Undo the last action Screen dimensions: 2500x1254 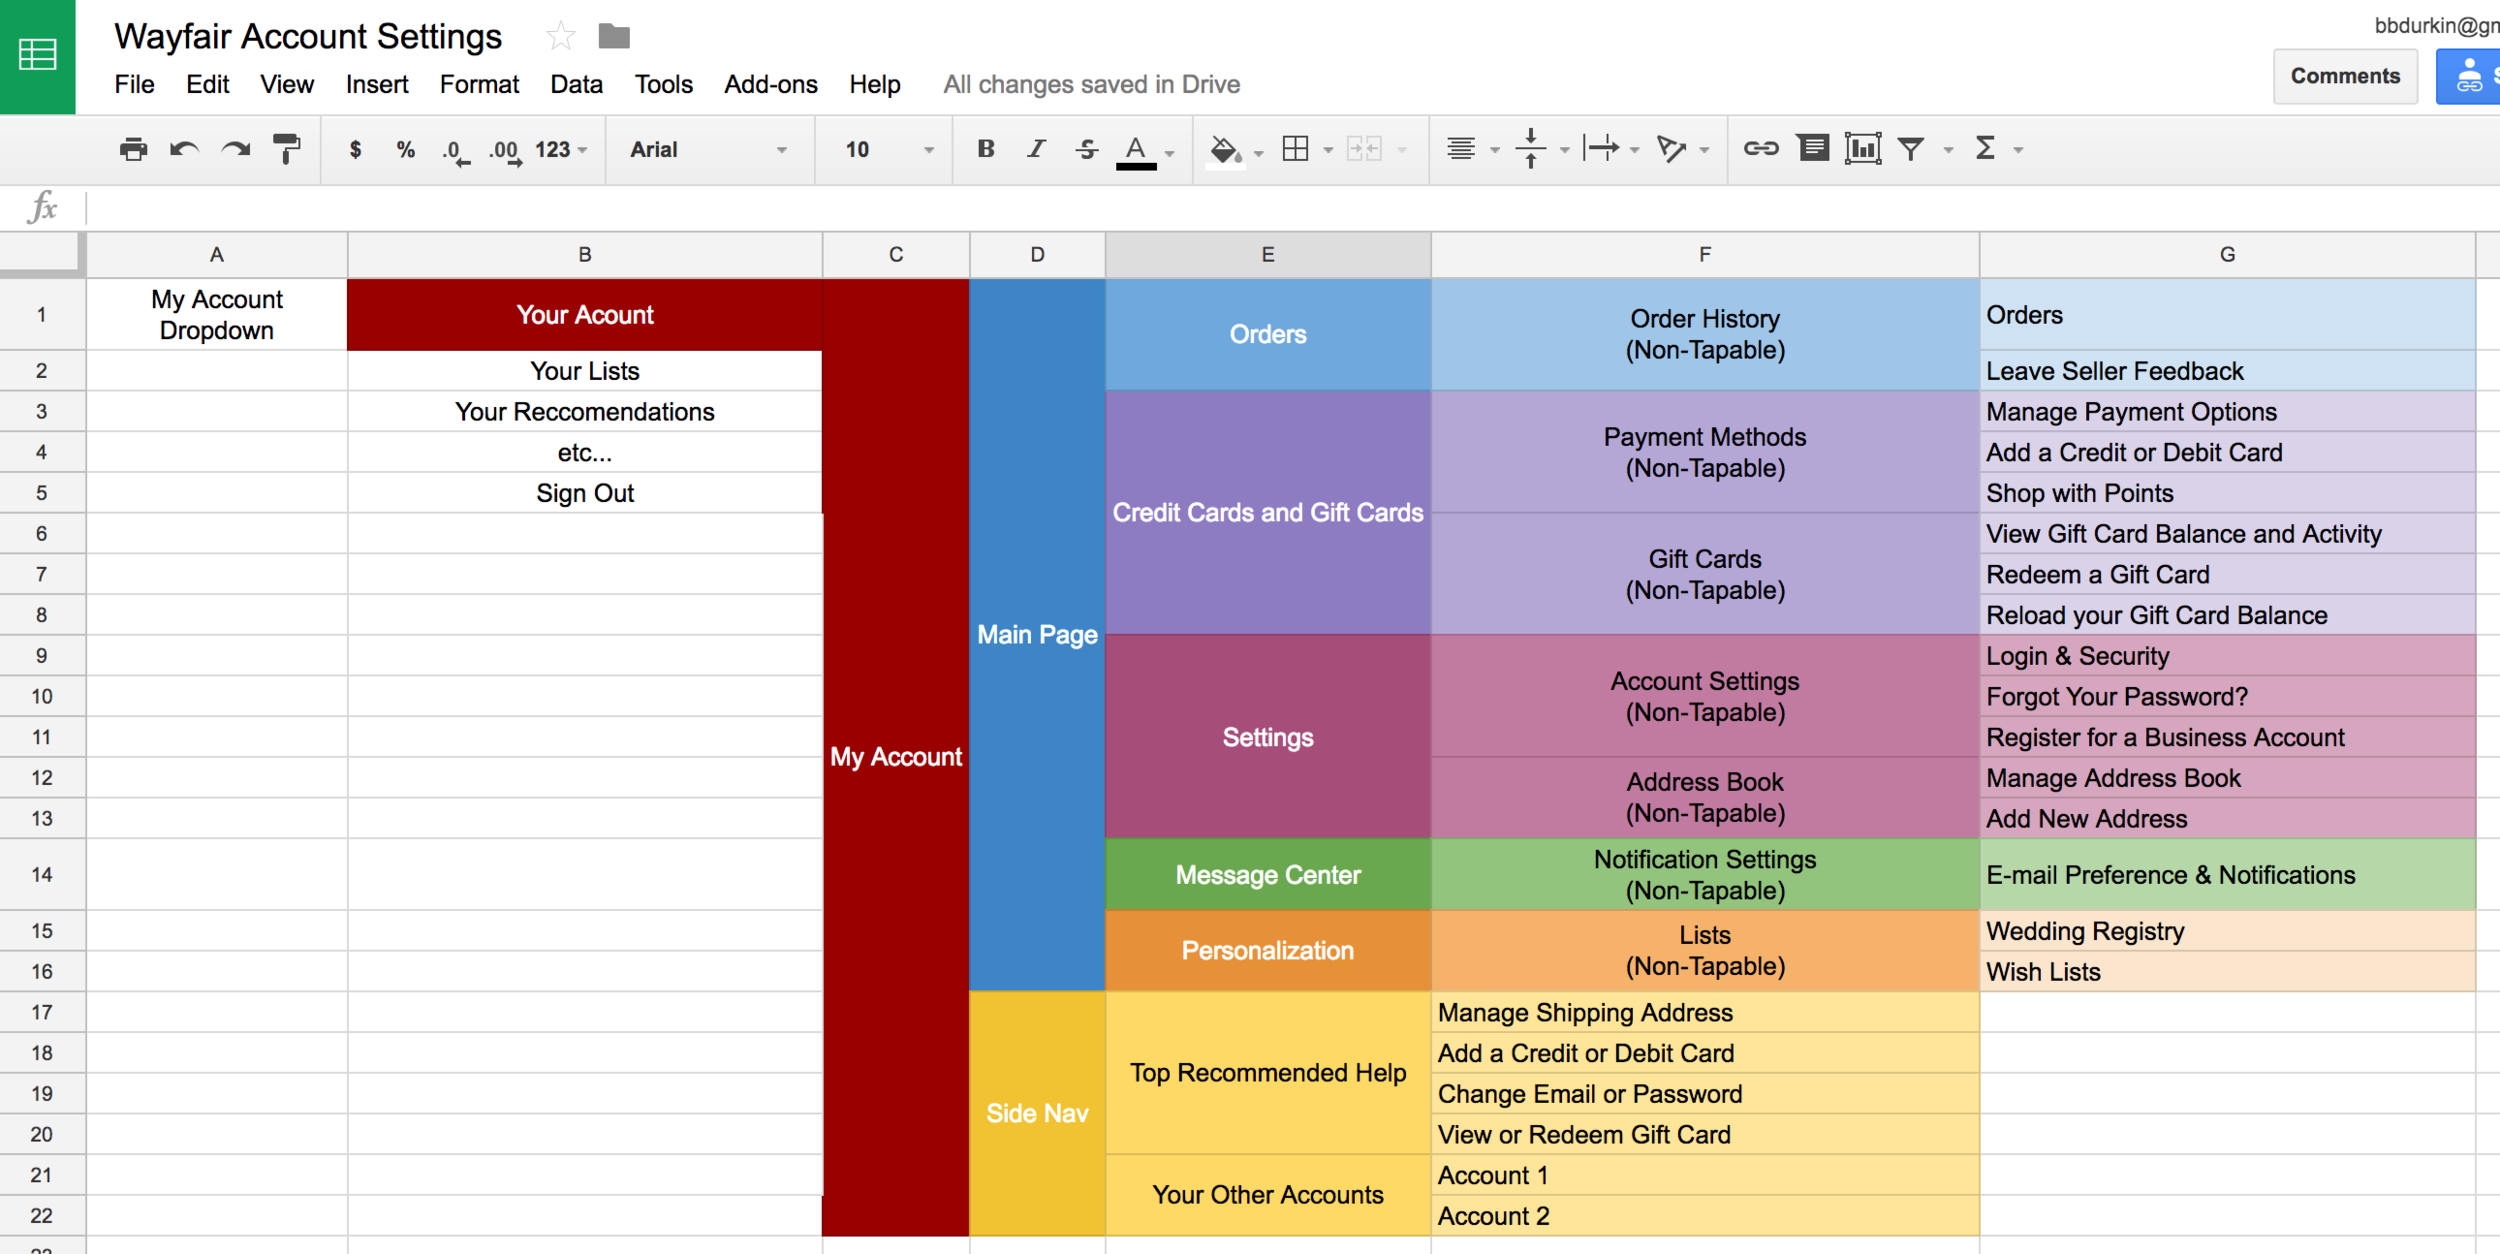click(x=184, y=149)
